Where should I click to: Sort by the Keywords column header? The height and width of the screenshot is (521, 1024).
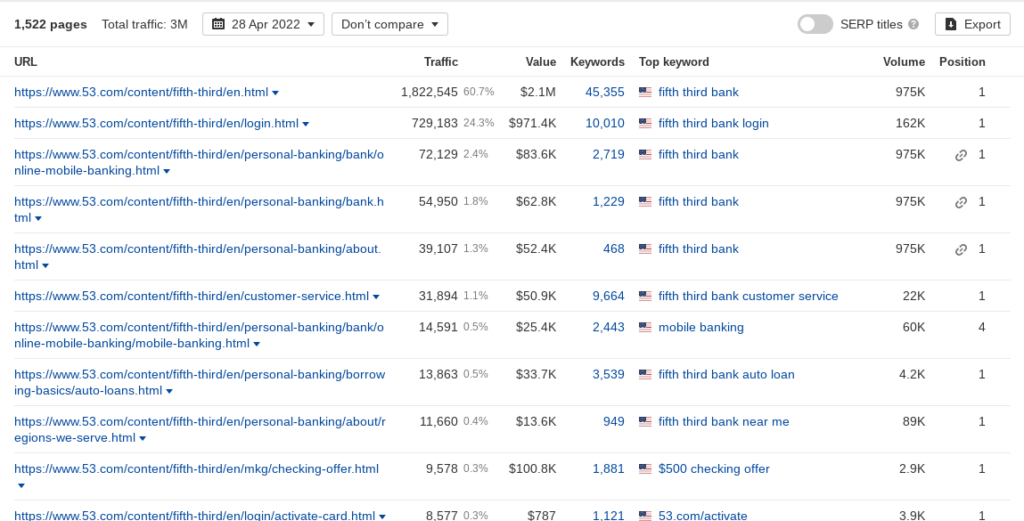coord(597,62)
